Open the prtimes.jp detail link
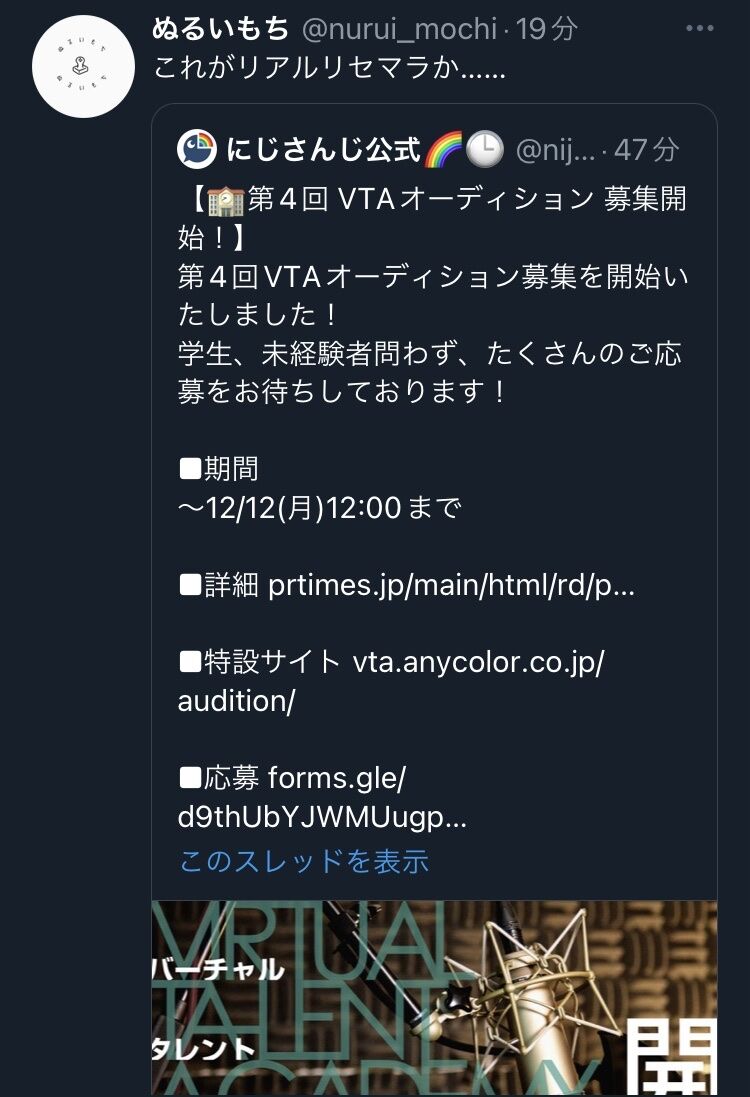 (x=451, y=585)
